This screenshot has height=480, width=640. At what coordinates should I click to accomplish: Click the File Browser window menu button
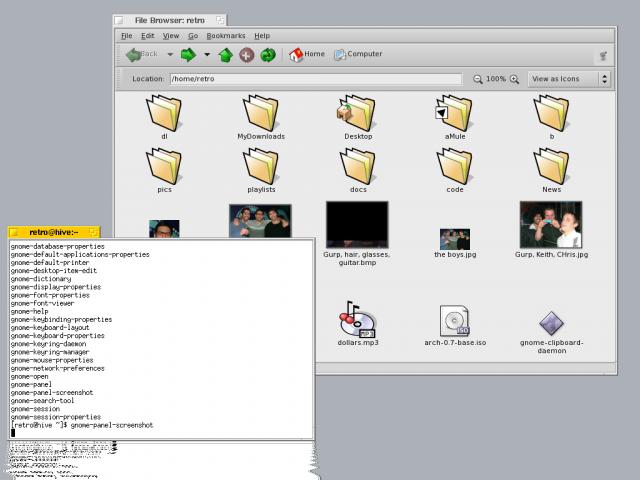[x=119, y=20]
